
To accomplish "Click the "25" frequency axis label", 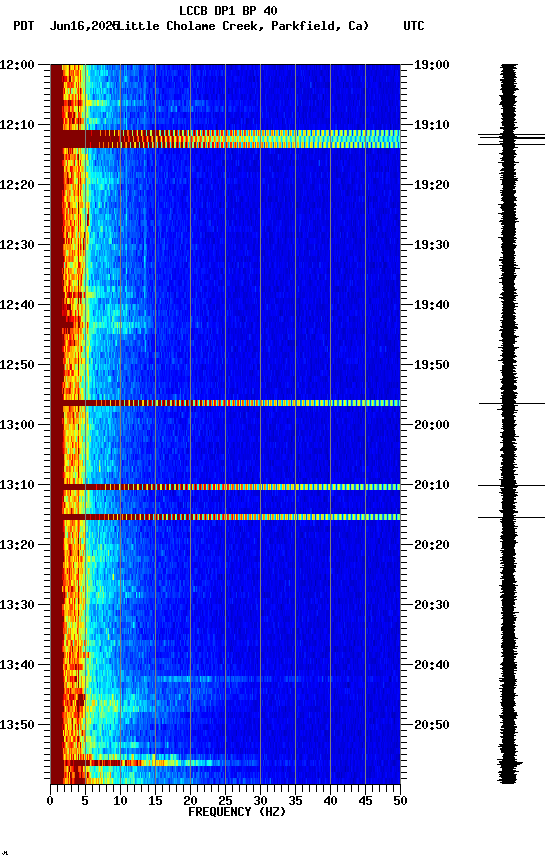I will point(225,801).
